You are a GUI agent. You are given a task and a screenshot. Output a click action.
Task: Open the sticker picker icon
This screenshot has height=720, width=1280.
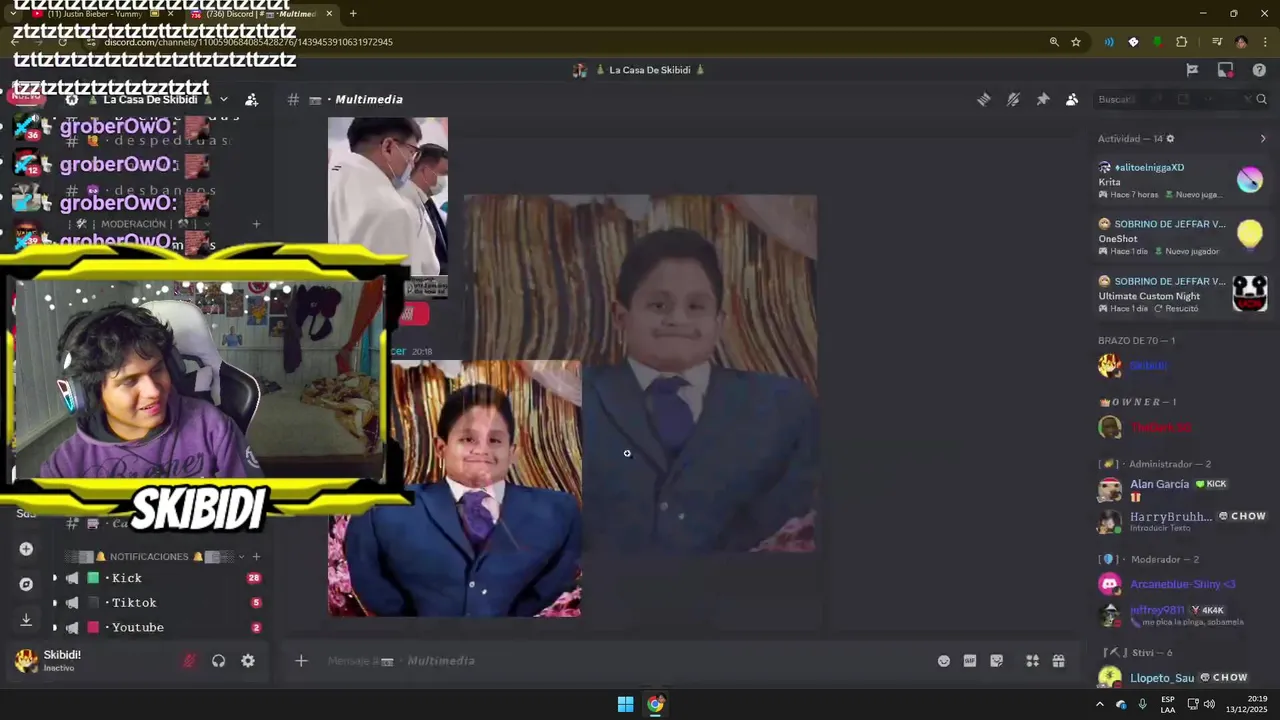point(997,661)
